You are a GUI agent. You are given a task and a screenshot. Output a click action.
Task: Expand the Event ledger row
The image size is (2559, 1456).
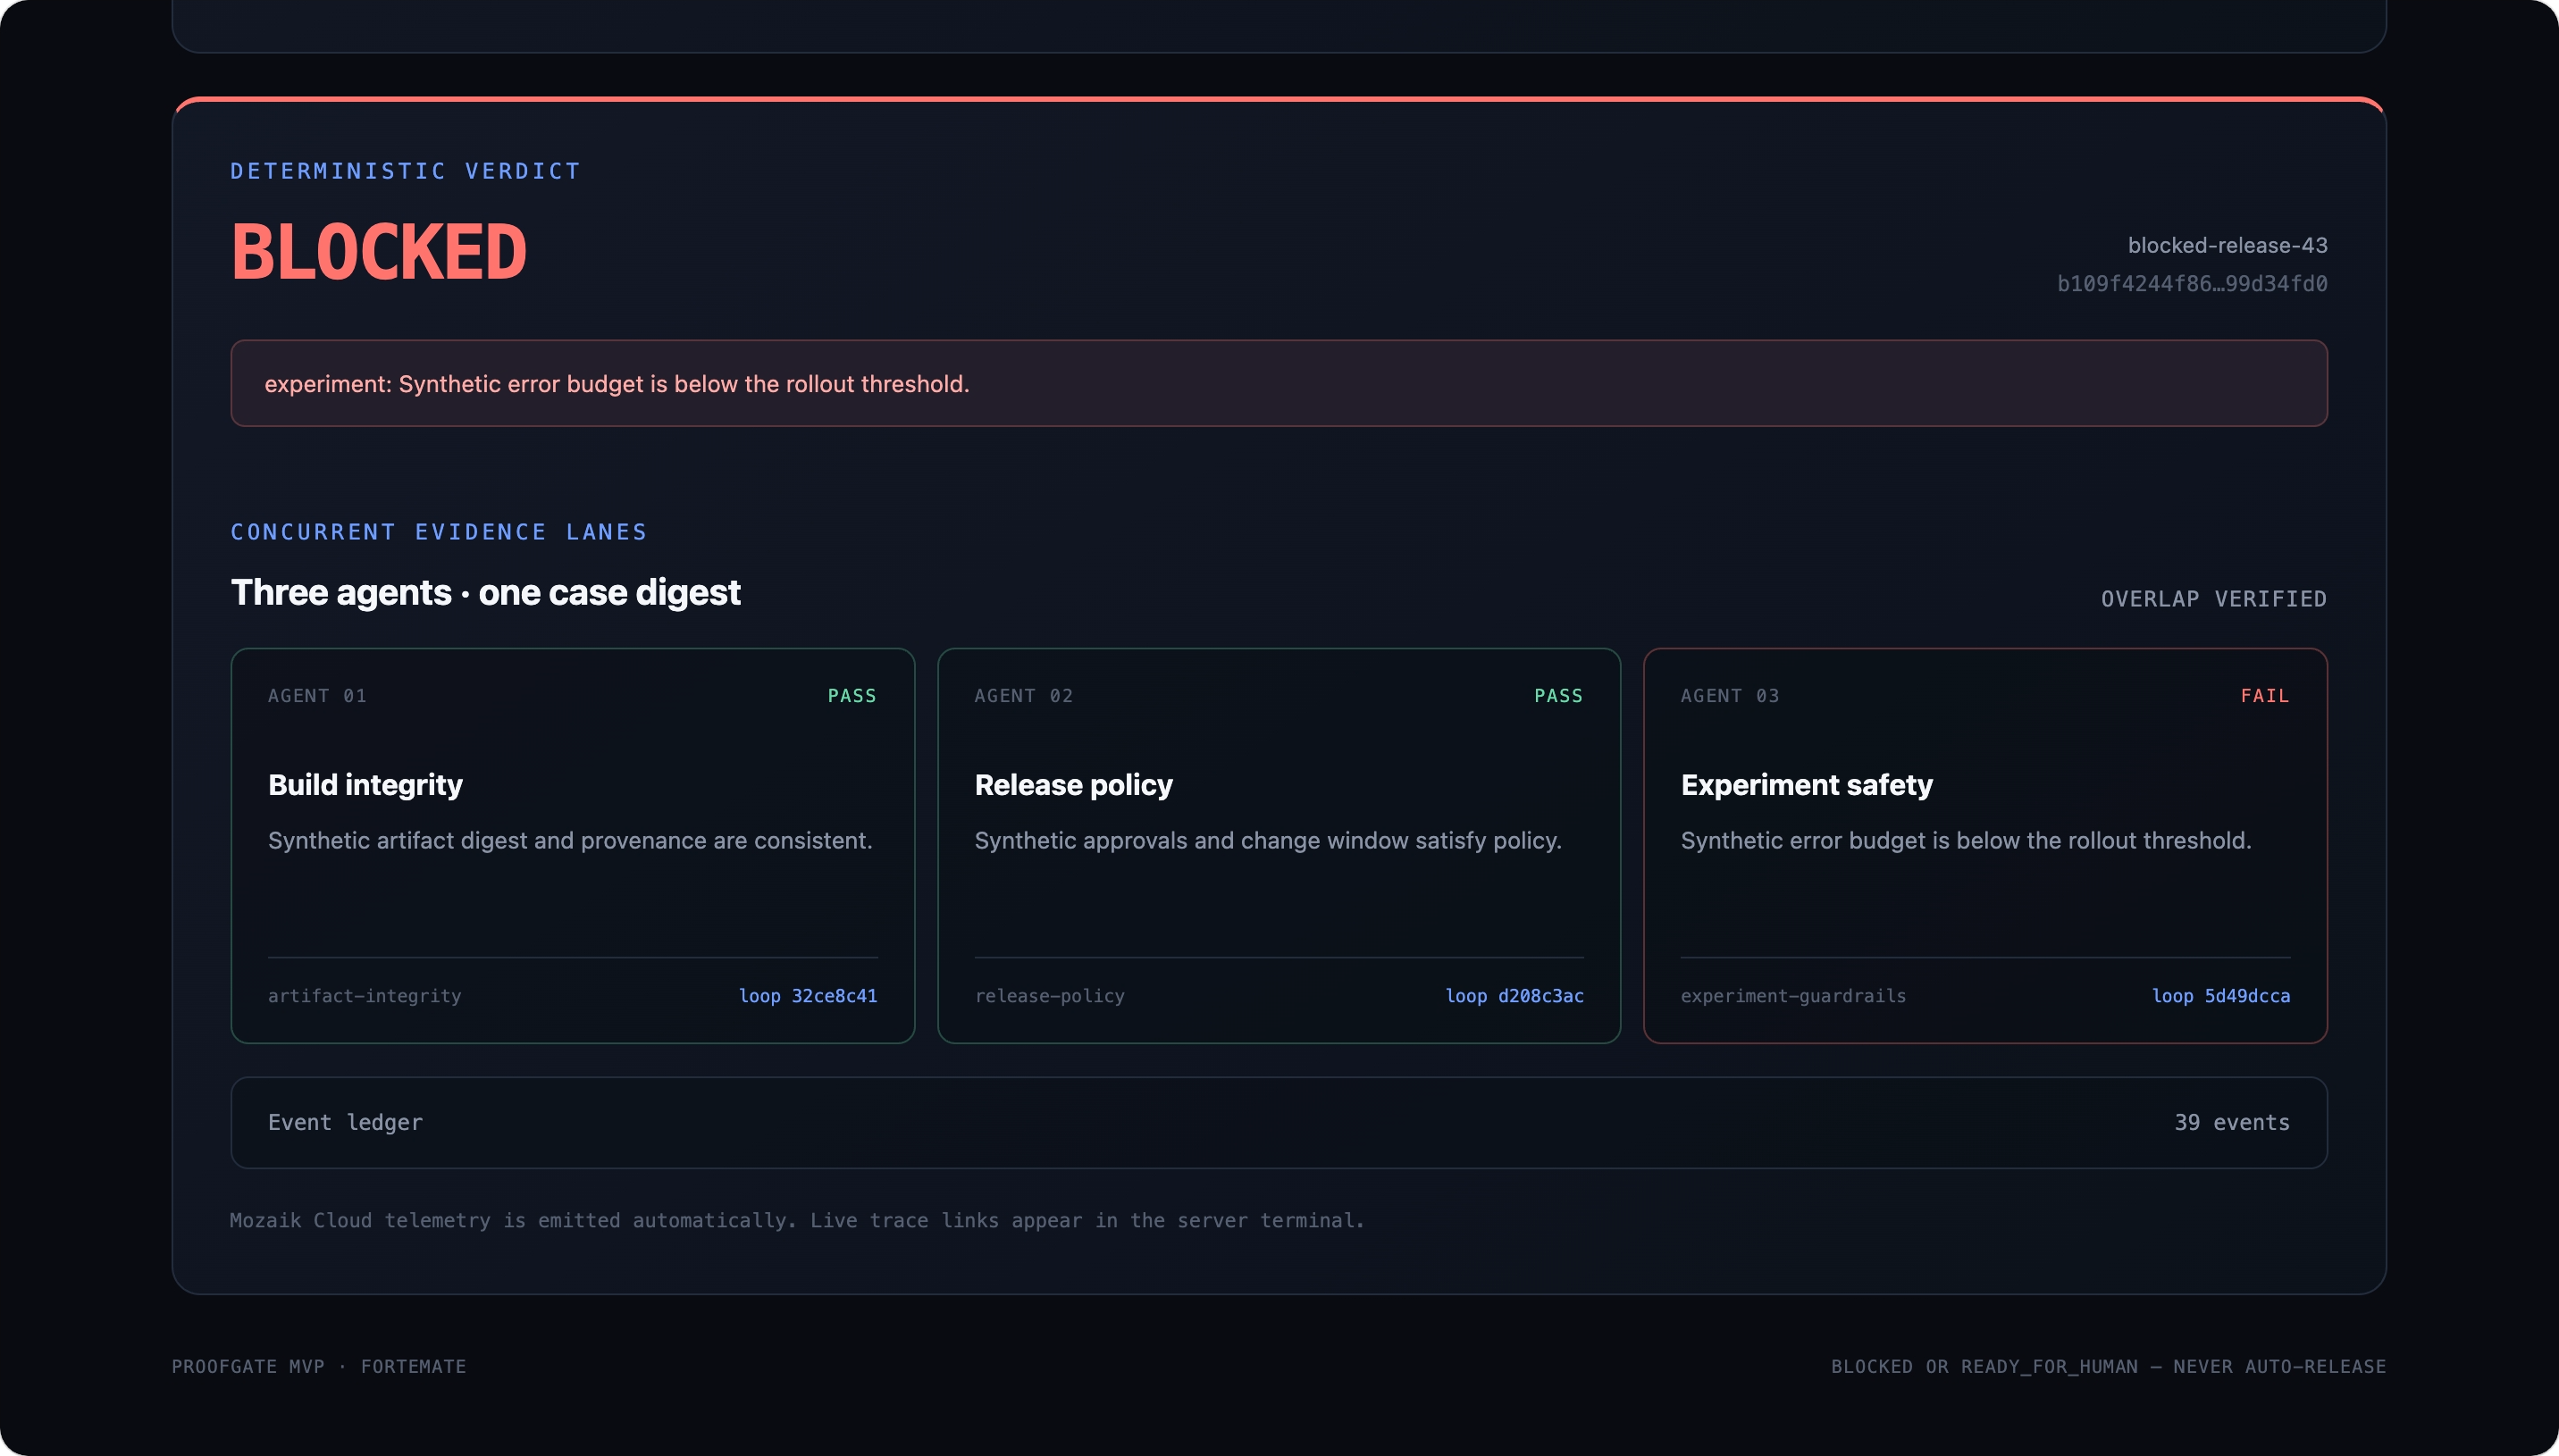pos(1278,1122)
